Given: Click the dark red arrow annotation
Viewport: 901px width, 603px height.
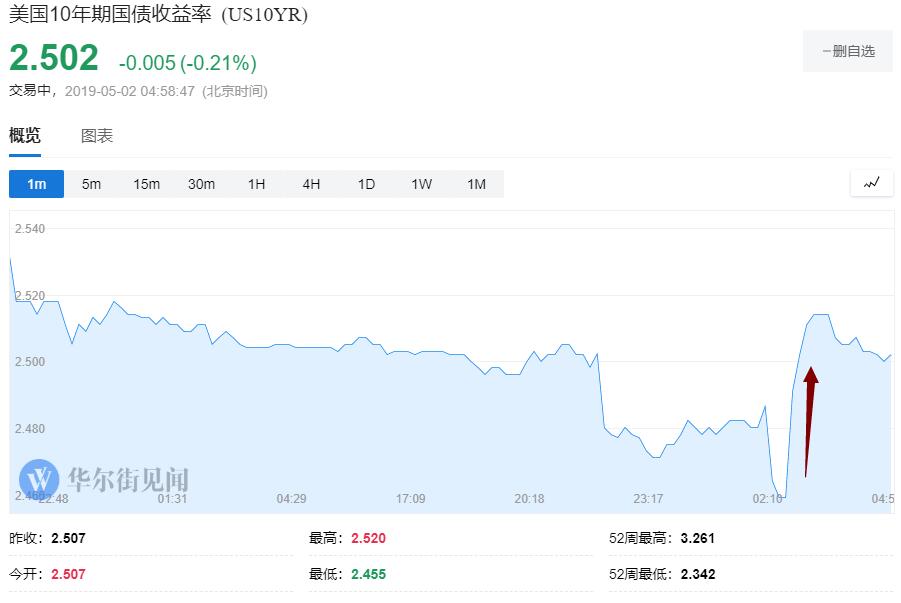Looking at the screenshot, I should [809, 420].
